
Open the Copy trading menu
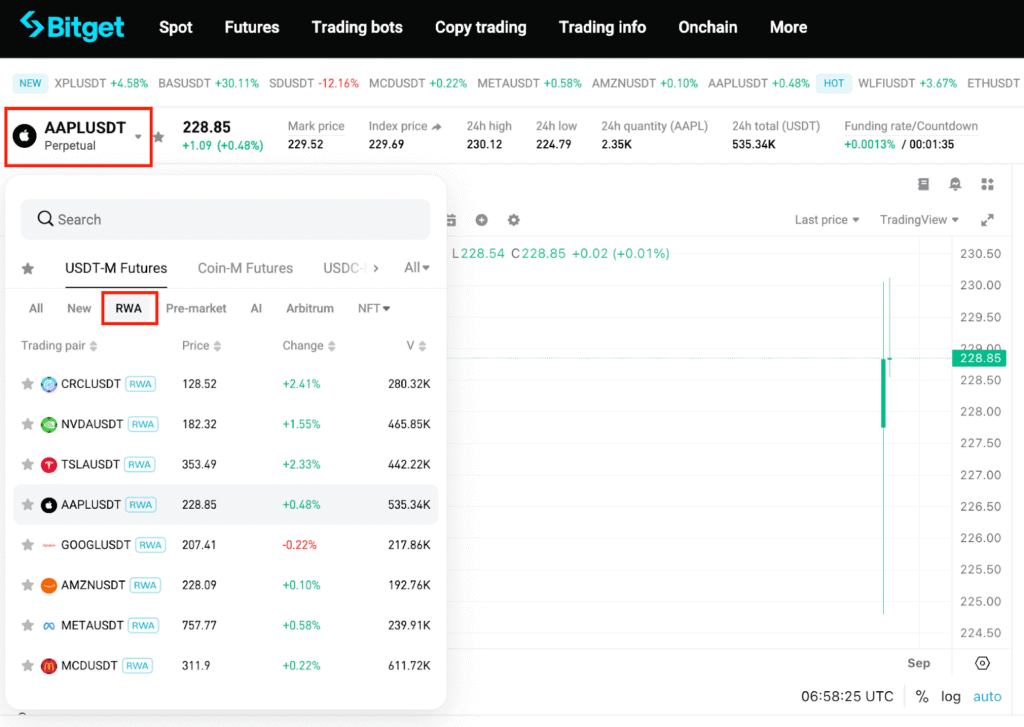click(x=480, y=27)
